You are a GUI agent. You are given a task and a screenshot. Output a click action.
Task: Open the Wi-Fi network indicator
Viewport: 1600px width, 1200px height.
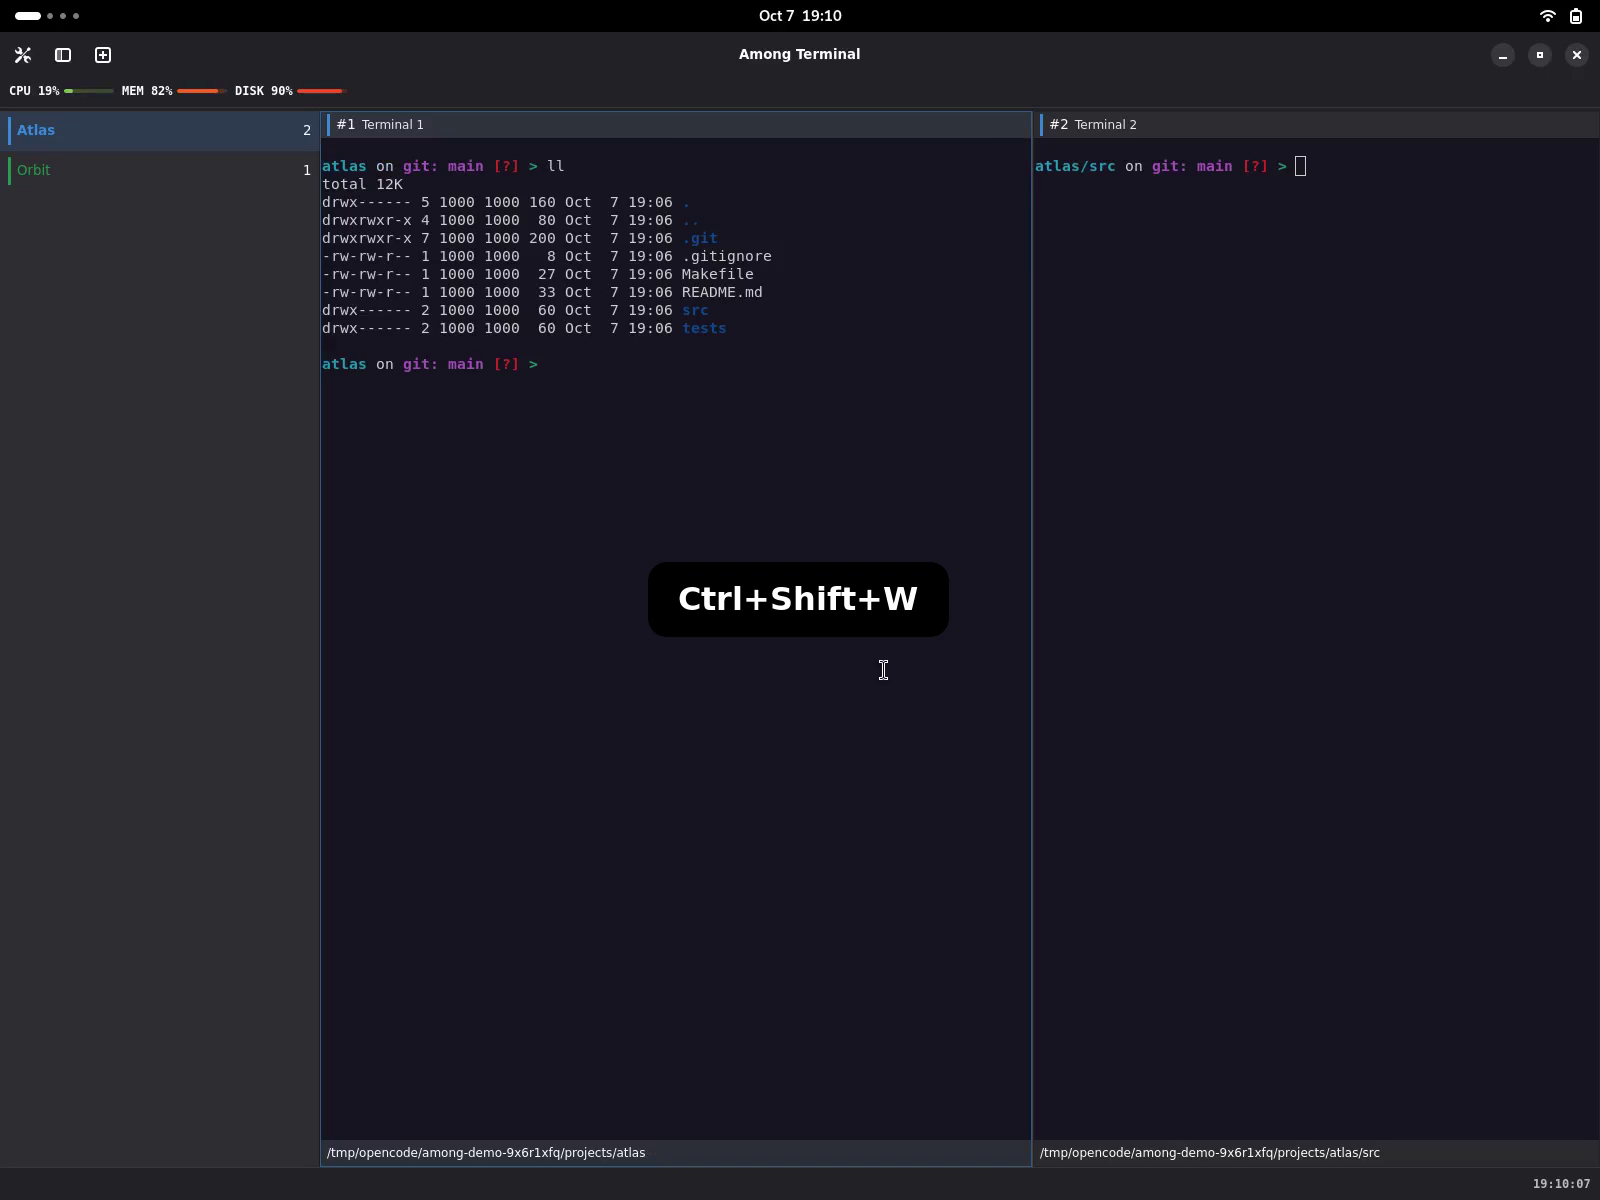point(1548,16)
